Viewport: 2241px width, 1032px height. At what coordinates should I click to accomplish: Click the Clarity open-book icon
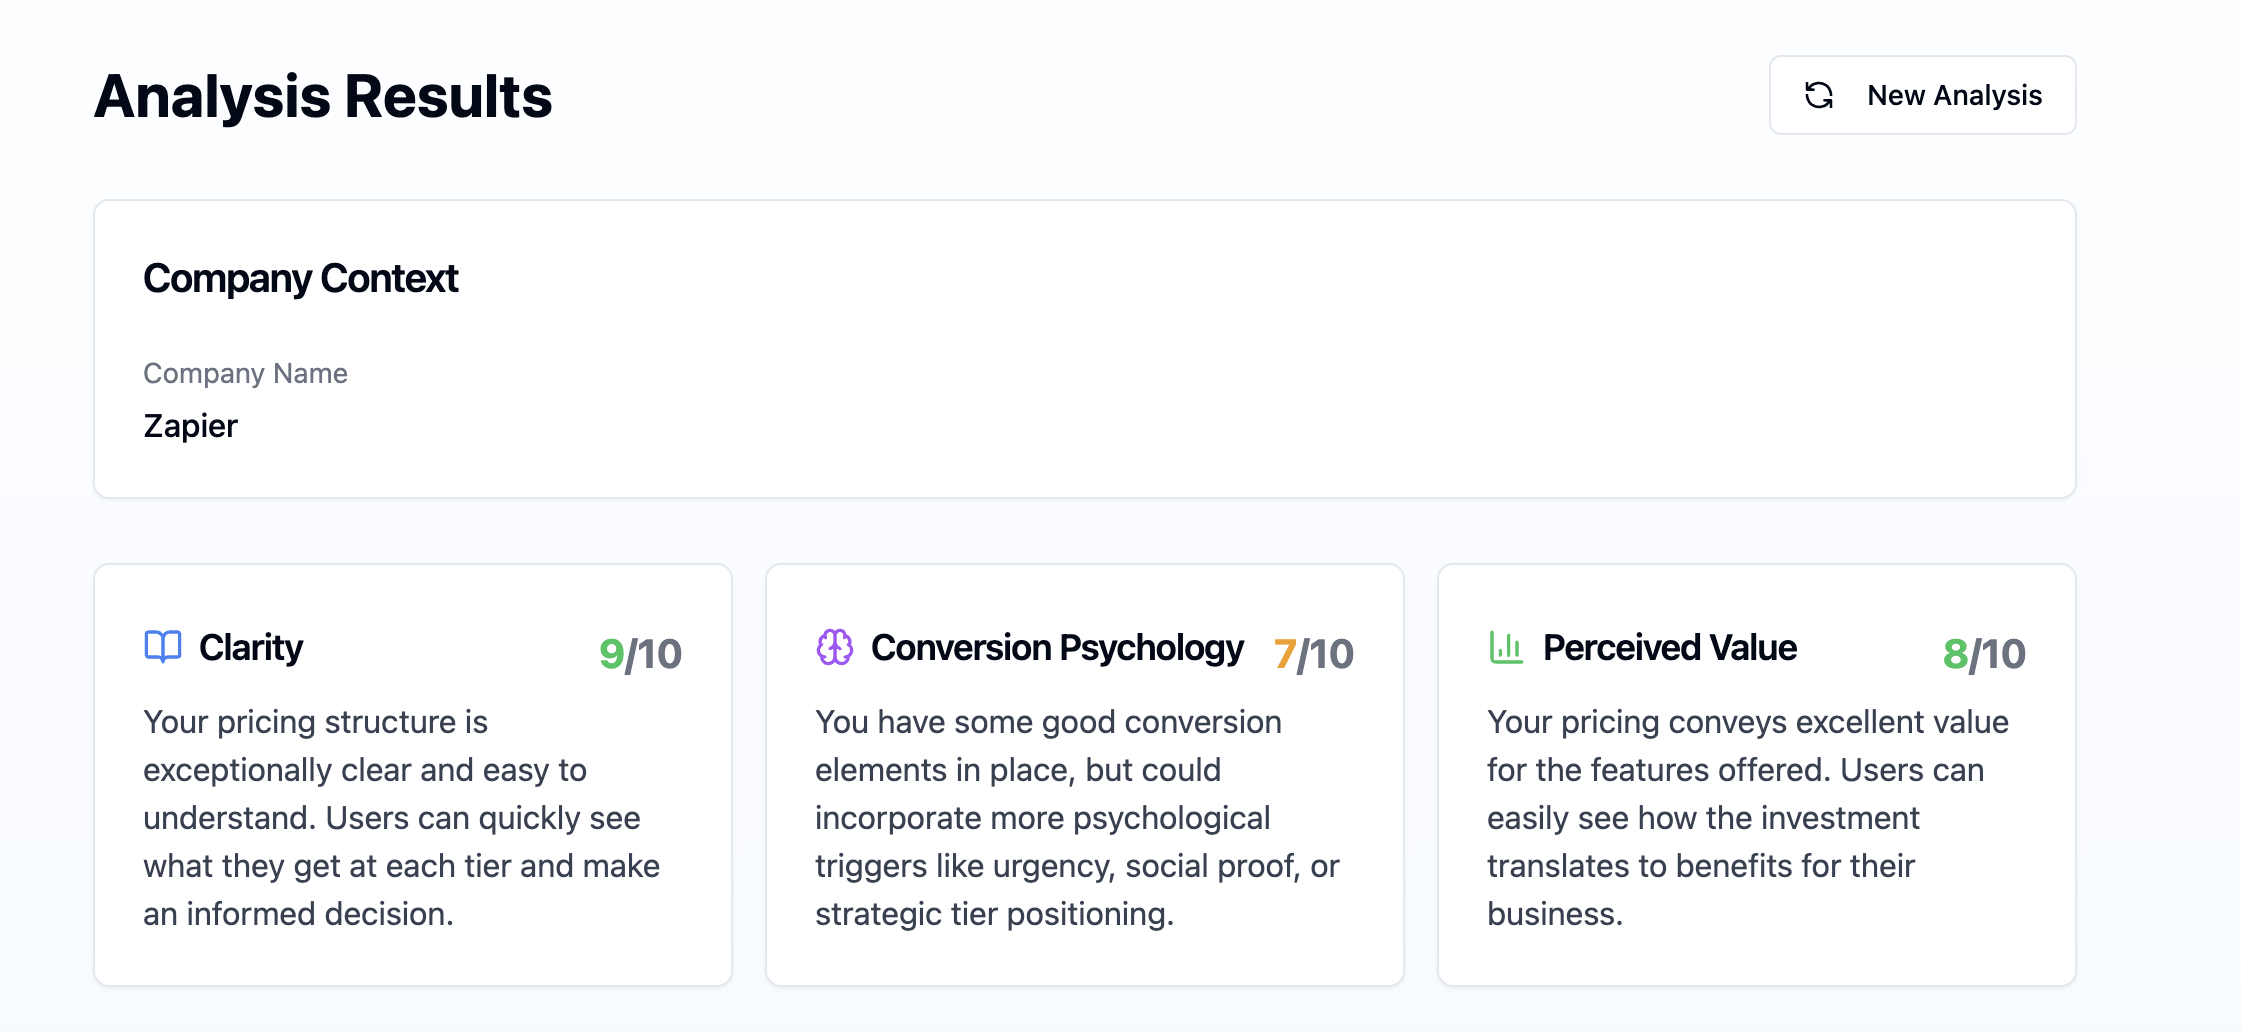click(163, 647)
